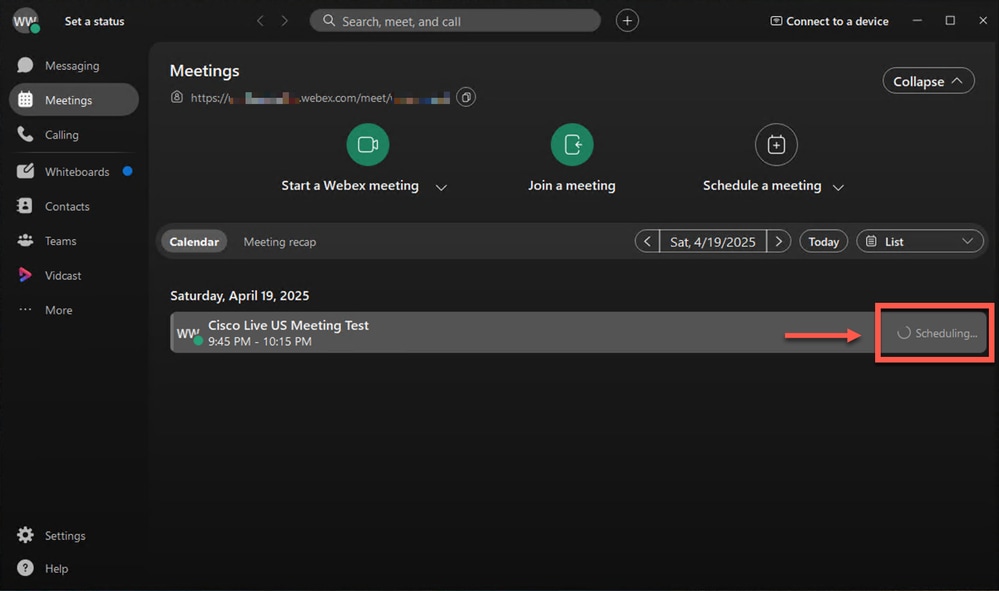999x591 pixels.
Task: Open Settings gear
Action: pyautogui.click(x=25, y=535)
